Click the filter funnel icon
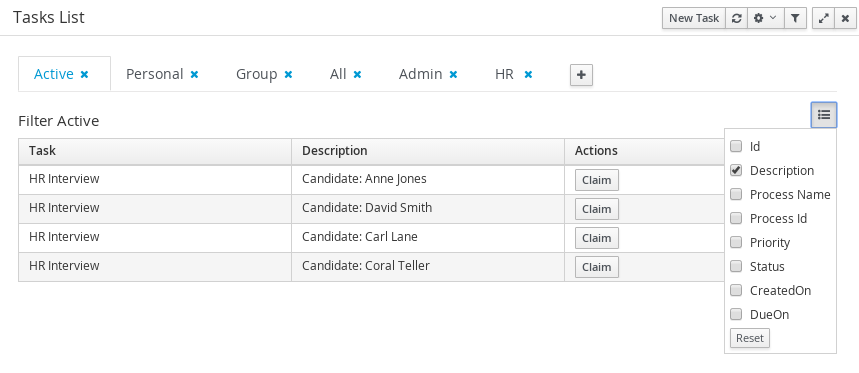 pyautogui.click(x=795, y=18)
